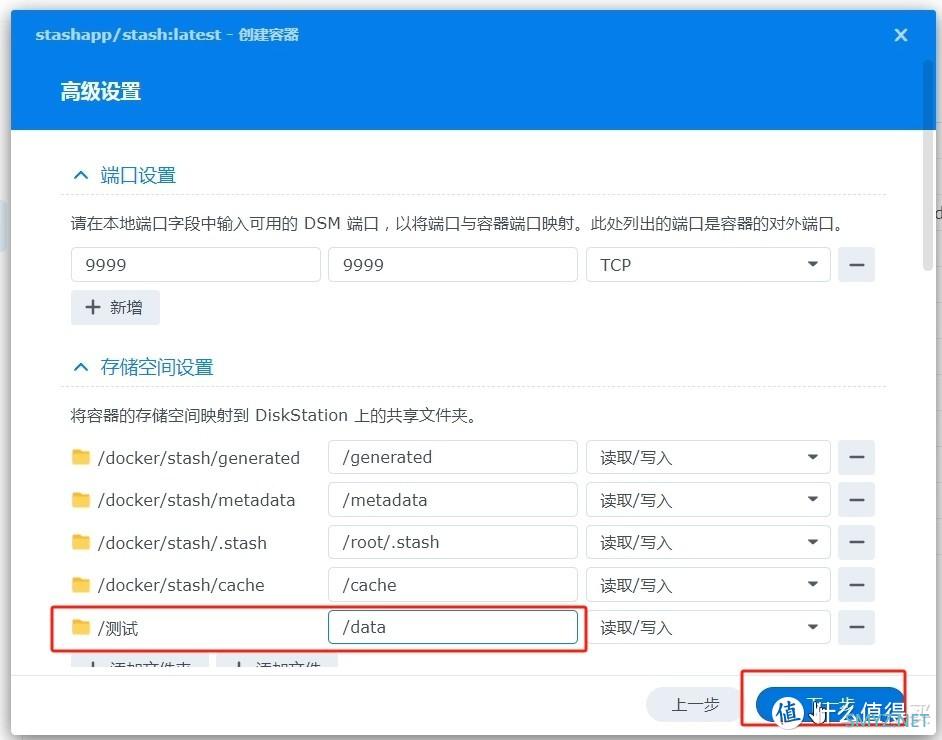Edit the container port field 9999
This screenshot has width=942, height=740.
click(x=452, y=264)
